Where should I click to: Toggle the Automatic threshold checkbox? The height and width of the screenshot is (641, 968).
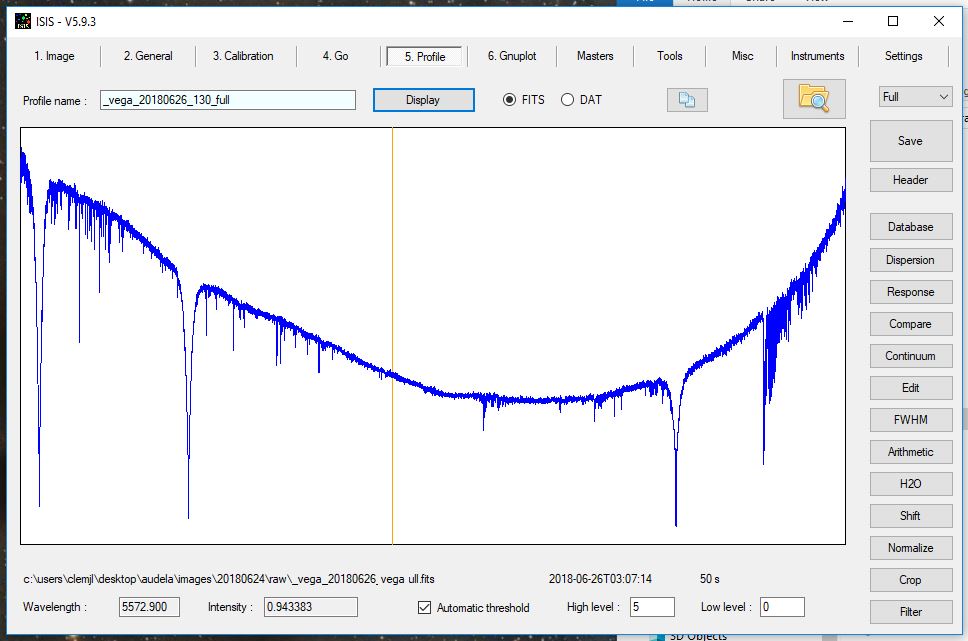[425, 607]
